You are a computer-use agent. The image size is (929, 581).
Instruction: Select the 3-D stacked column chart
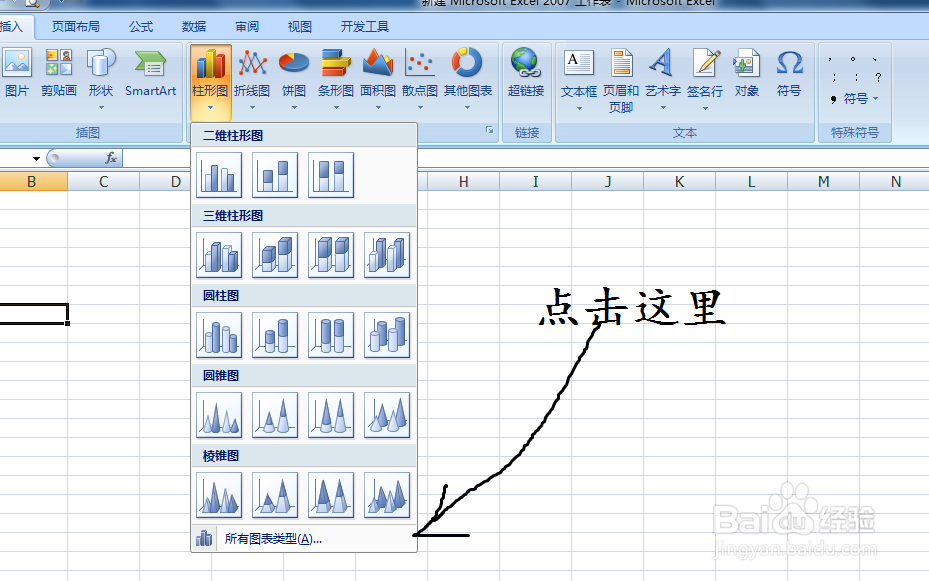(x=275, y=255)
